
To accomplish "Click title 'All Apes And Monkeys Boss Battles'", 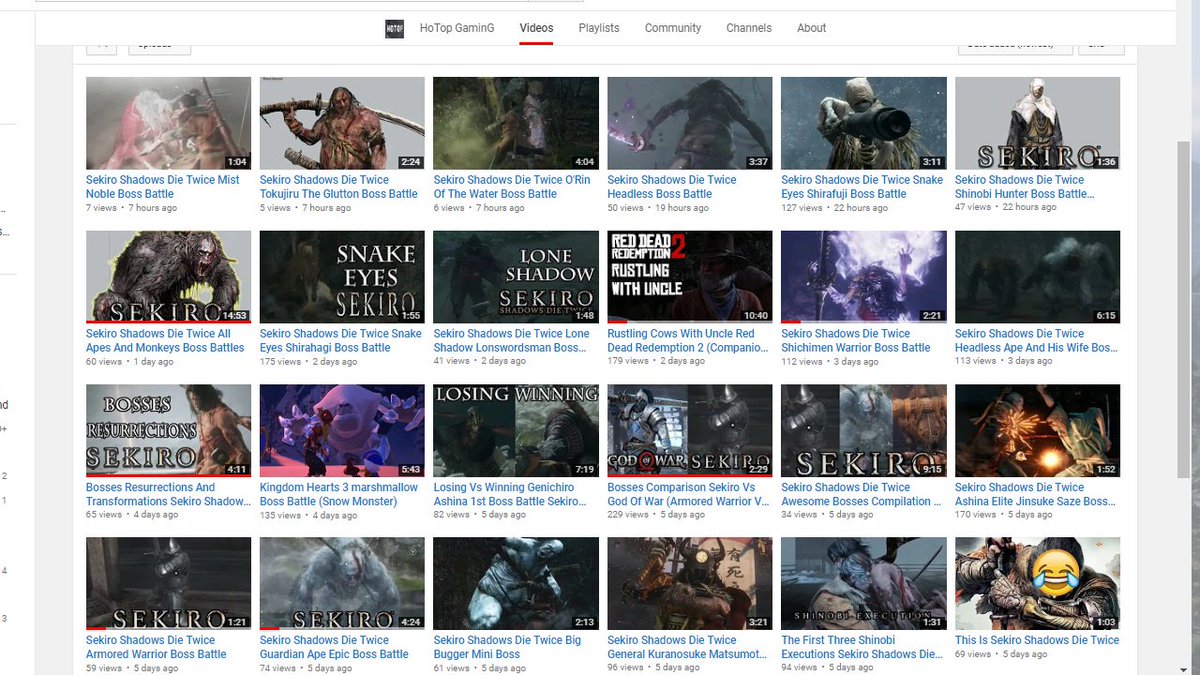I will point(165,341).
